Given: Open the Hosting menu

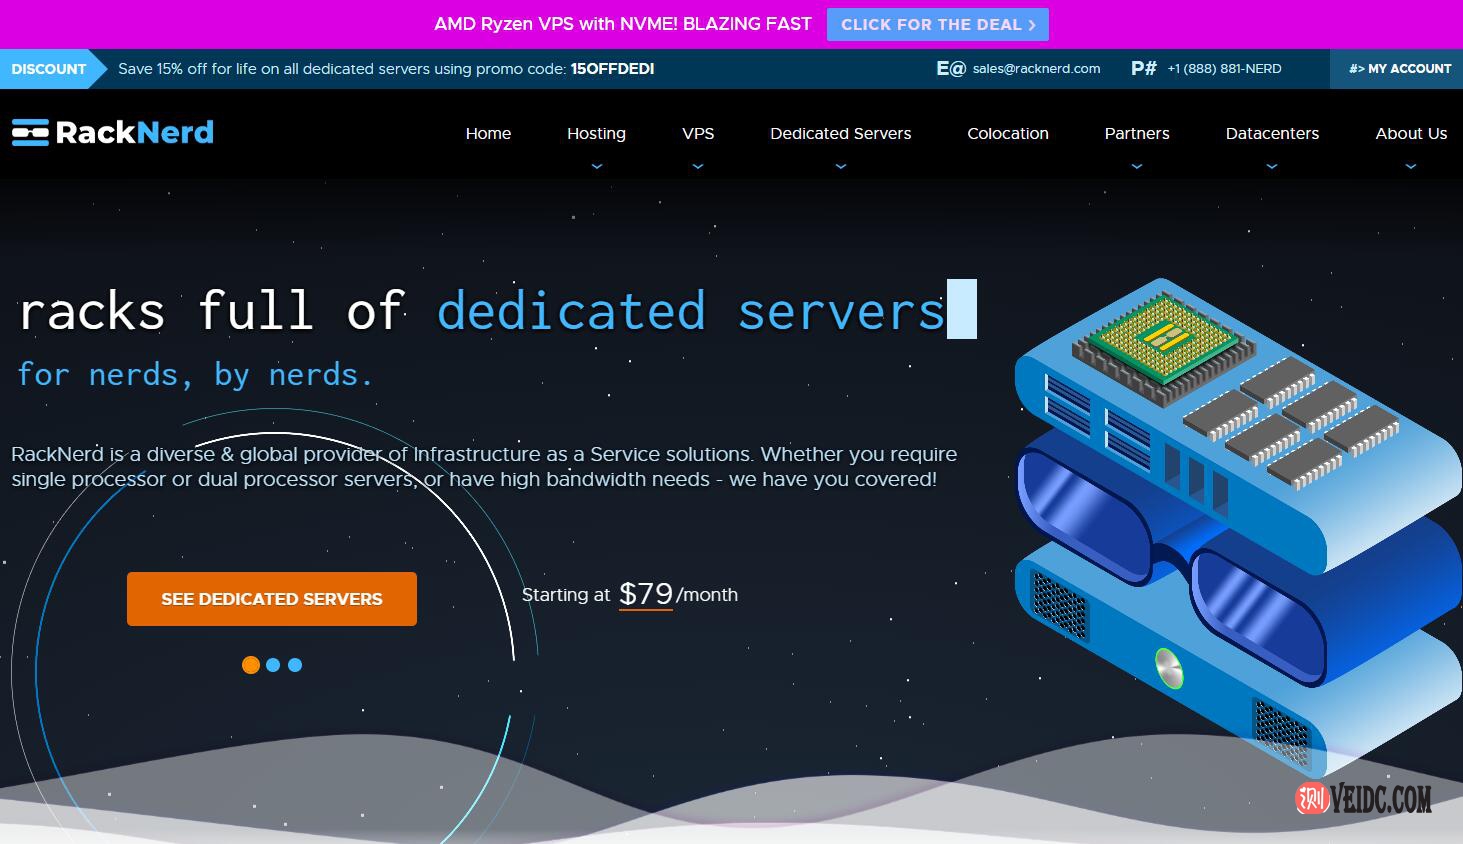Looking at the screenshot, I should pyautogui.click(x=596, y=133).
